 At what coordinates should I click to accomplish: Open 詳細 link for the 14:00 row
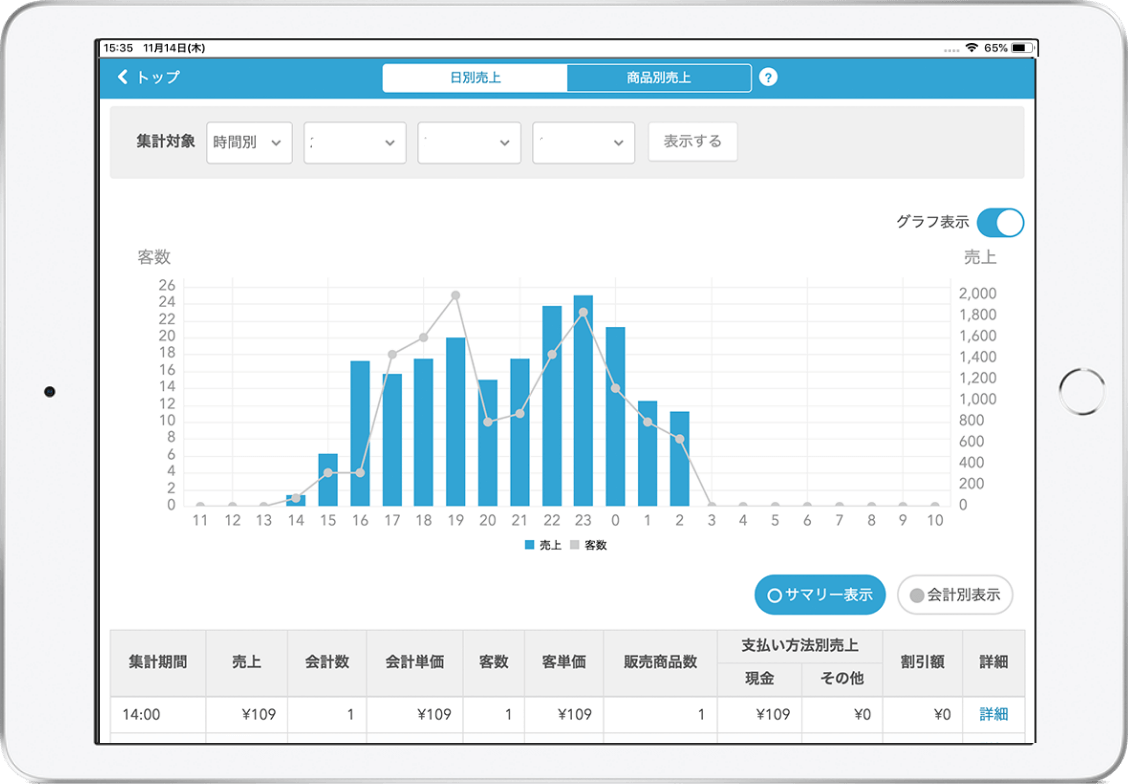pyautogui.click(x=993, y=714)
